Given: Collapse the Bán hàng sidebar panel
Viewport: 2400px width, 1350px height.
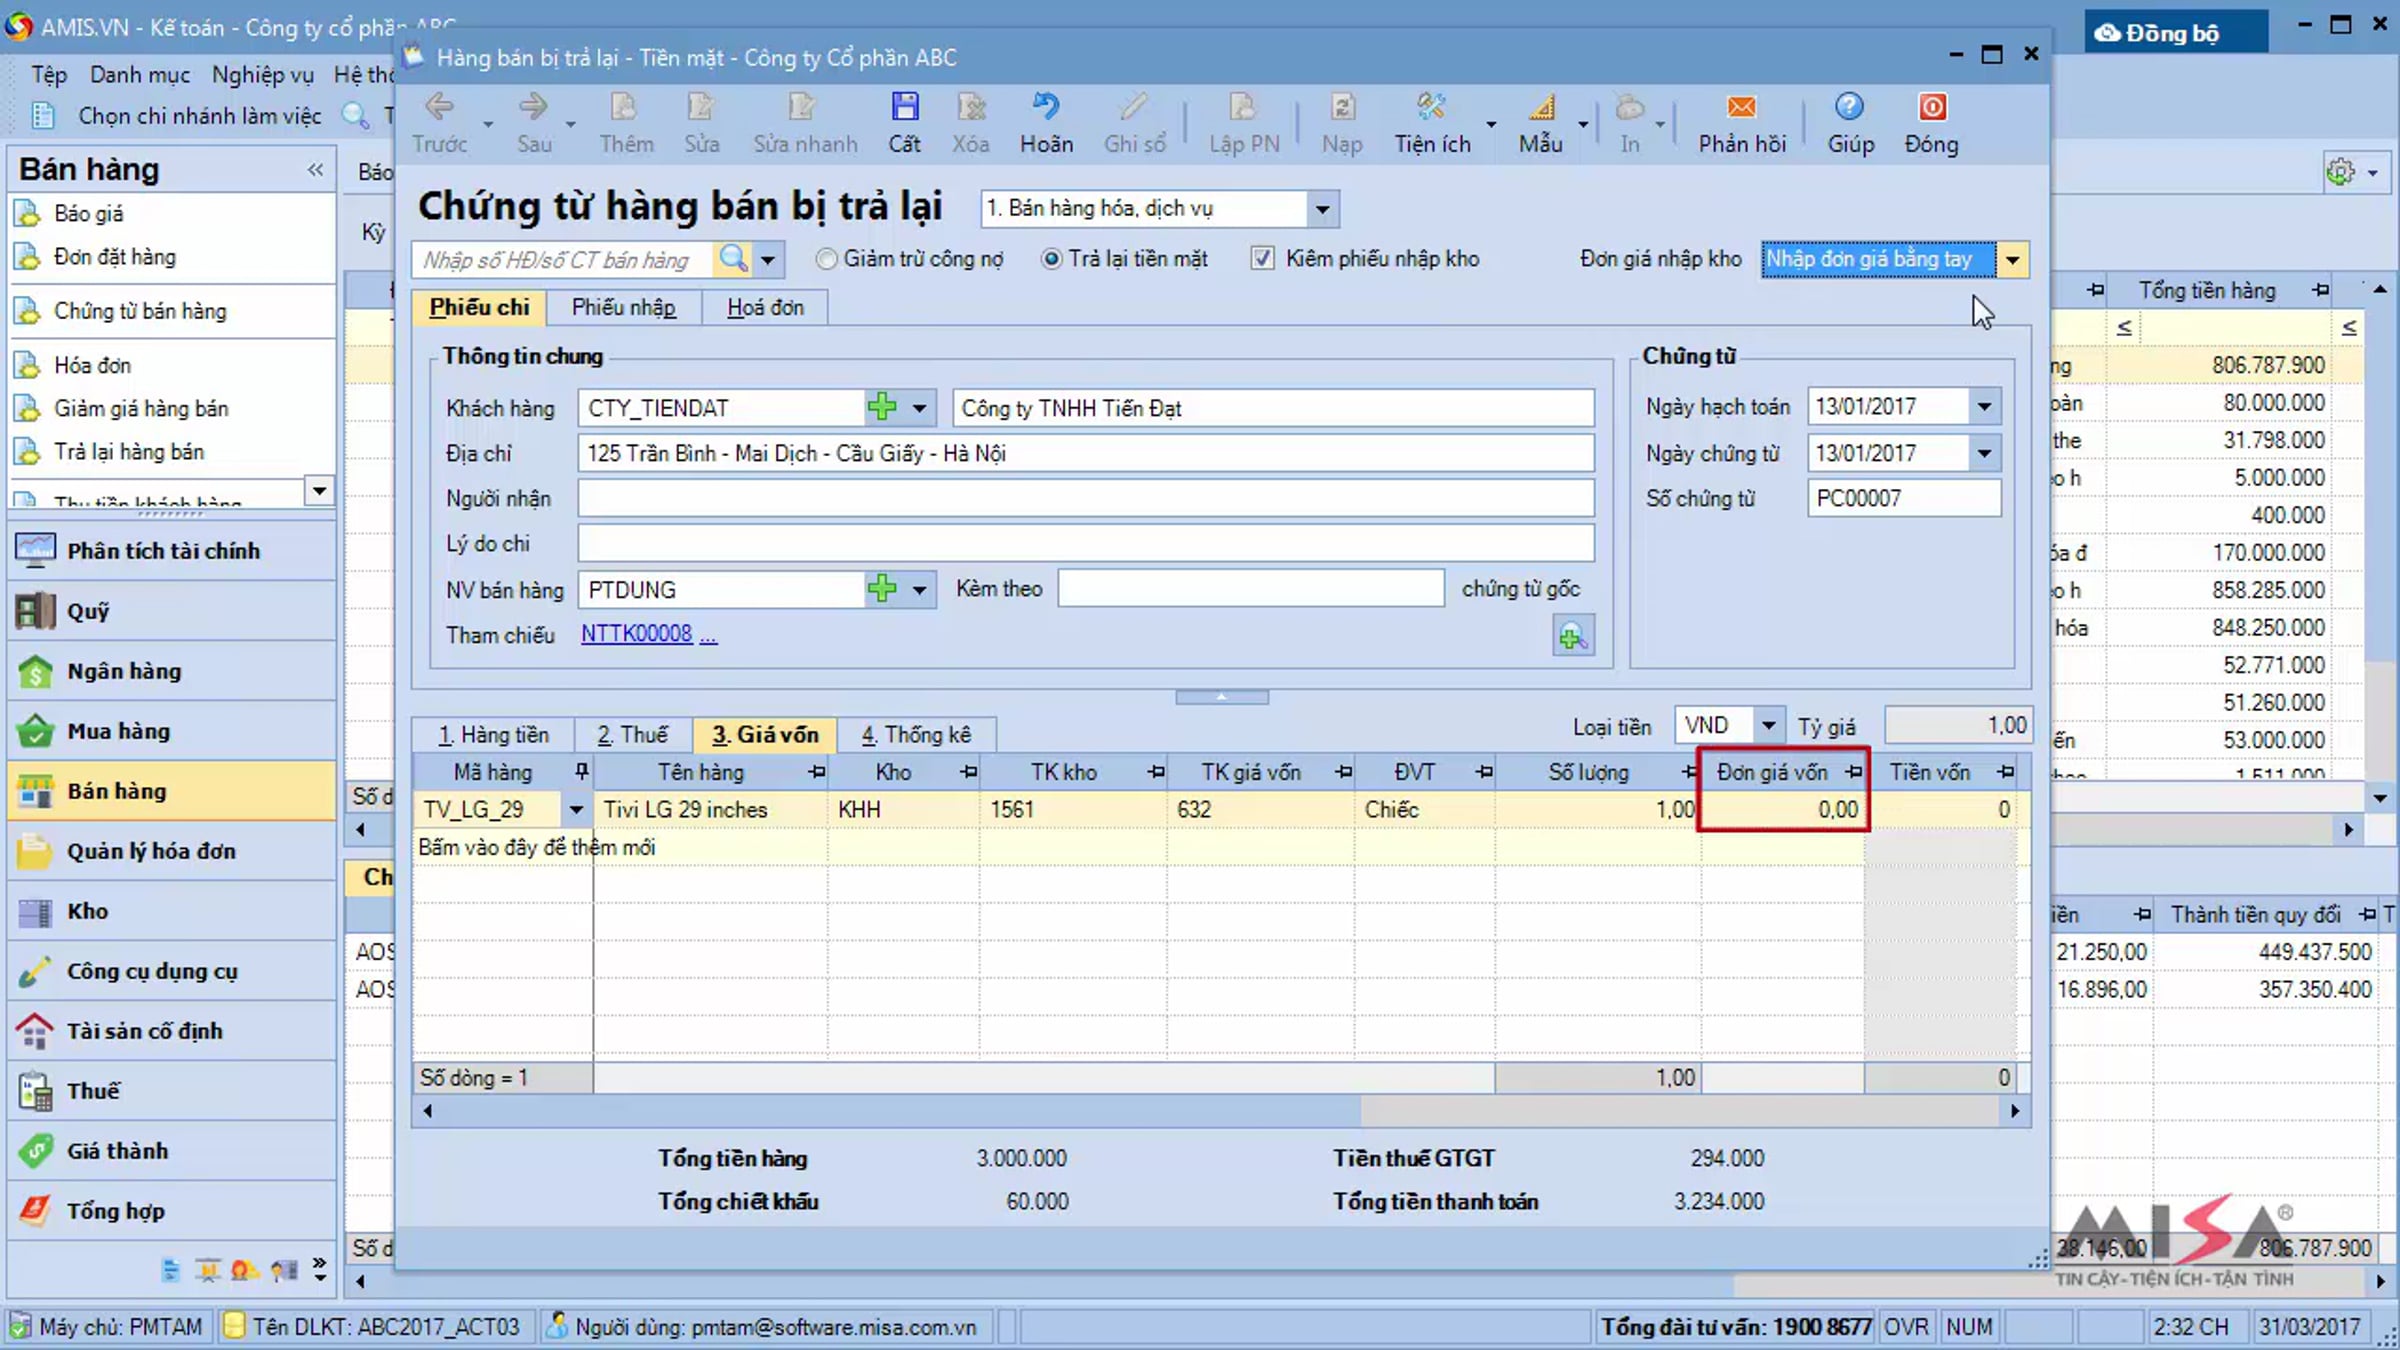Looking at the screenshot, I should click(x=315, y=169).
